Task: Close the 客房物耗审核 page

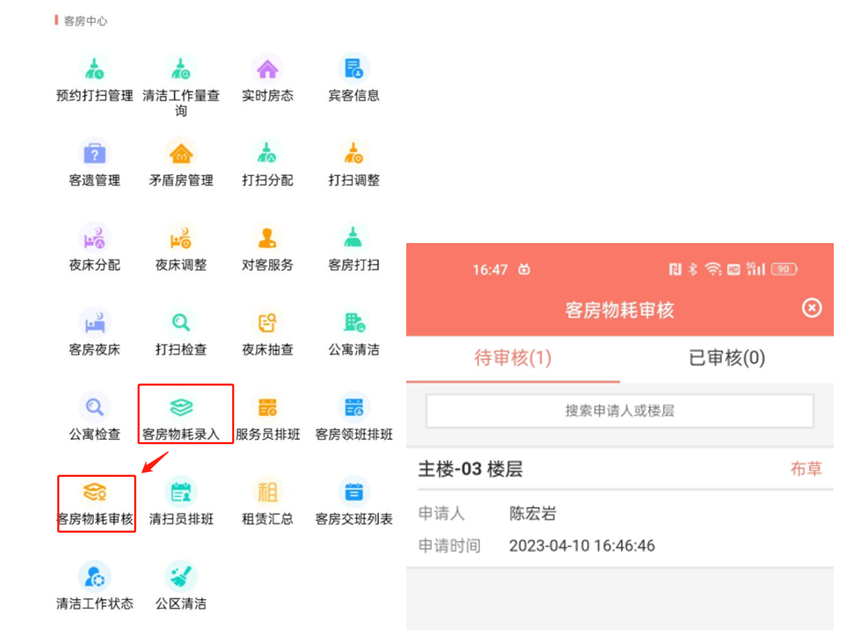Action: pyautogui.click(x=812, y=308)
